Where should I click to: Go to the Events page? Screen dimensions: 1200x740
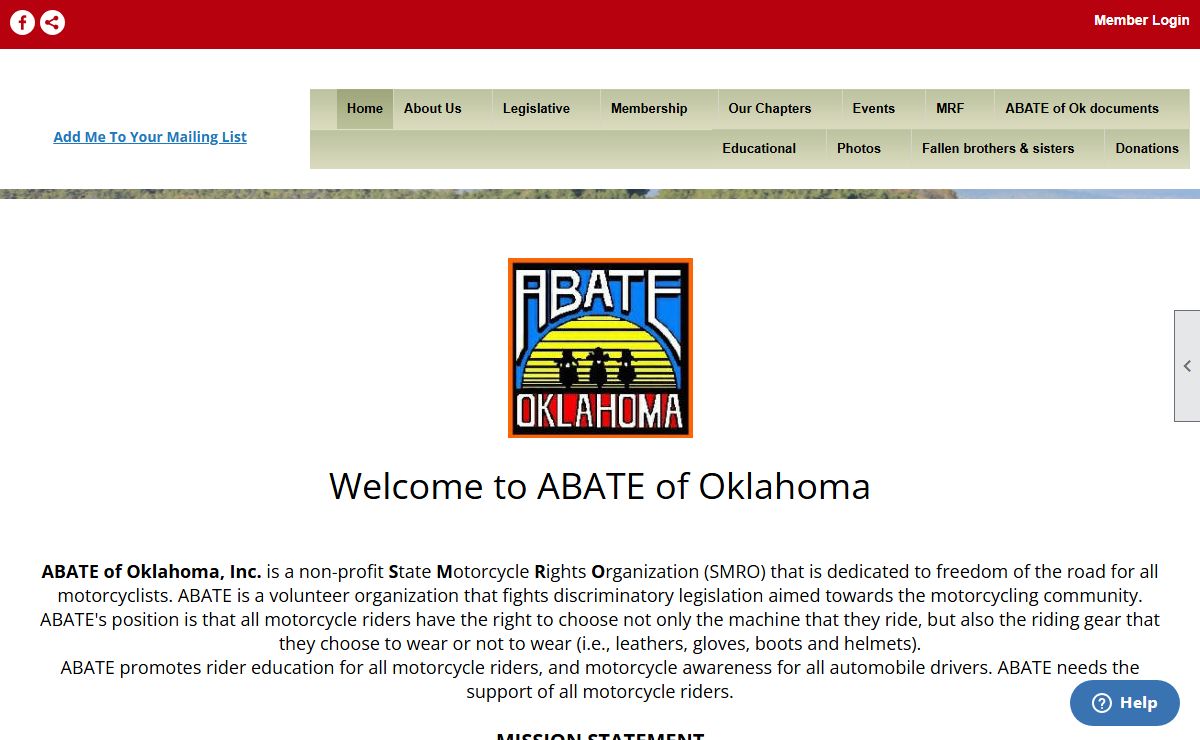(x=874, y=109)
